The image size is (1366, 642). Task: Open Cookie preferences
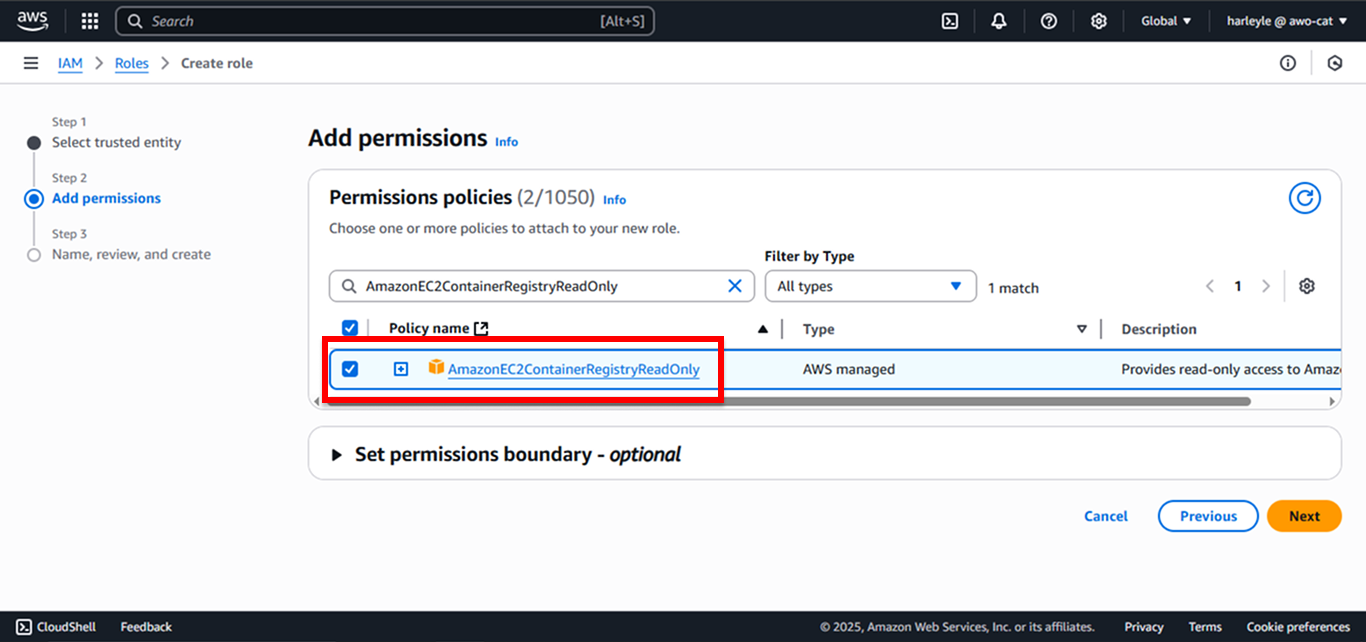(x=1298, y=627)
